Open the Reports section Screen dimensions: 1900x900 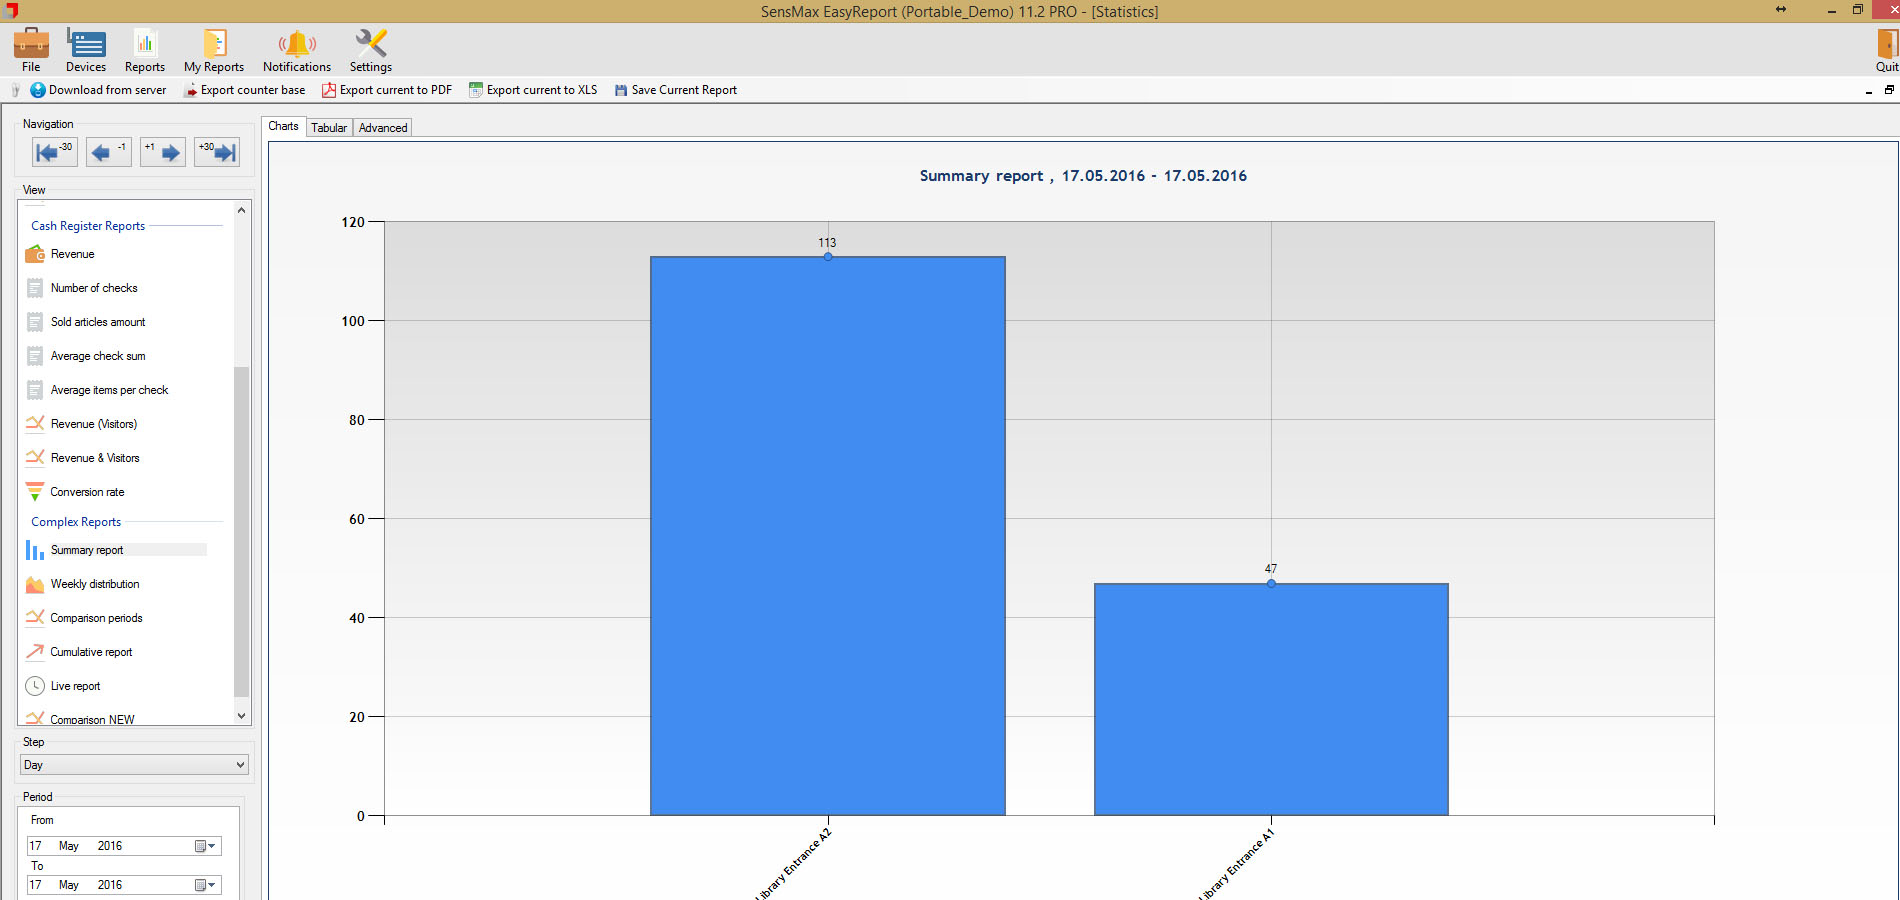point(145,50)
